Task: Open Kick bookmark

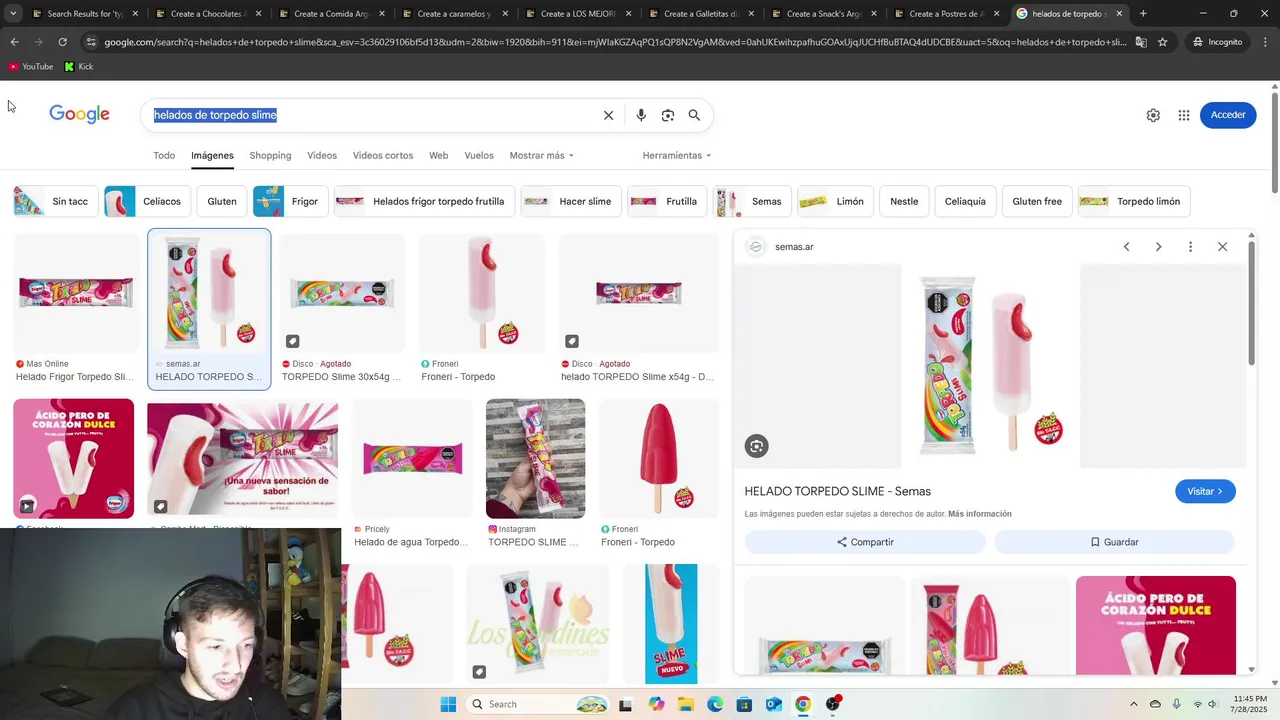Action: [78, 66]
